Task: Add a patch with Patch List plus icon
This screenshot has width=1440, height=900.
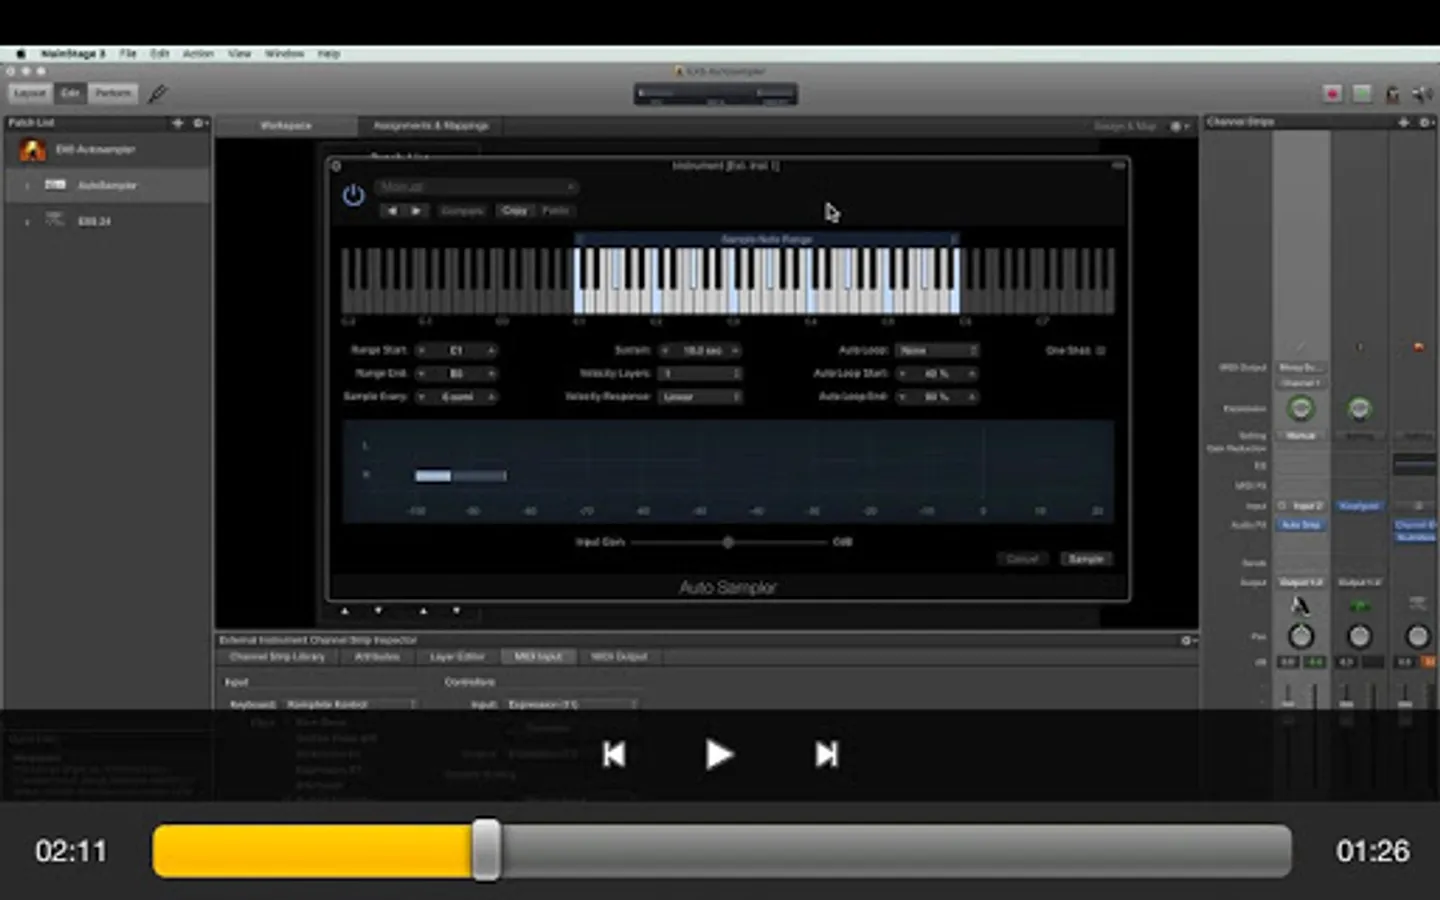Action: 178,123
